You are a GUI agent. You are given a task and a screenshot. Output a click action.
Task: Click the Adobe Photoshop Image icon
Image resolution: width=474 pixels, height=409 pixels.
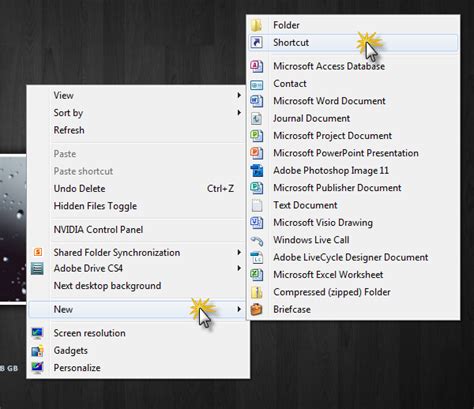tap(256, 170)
